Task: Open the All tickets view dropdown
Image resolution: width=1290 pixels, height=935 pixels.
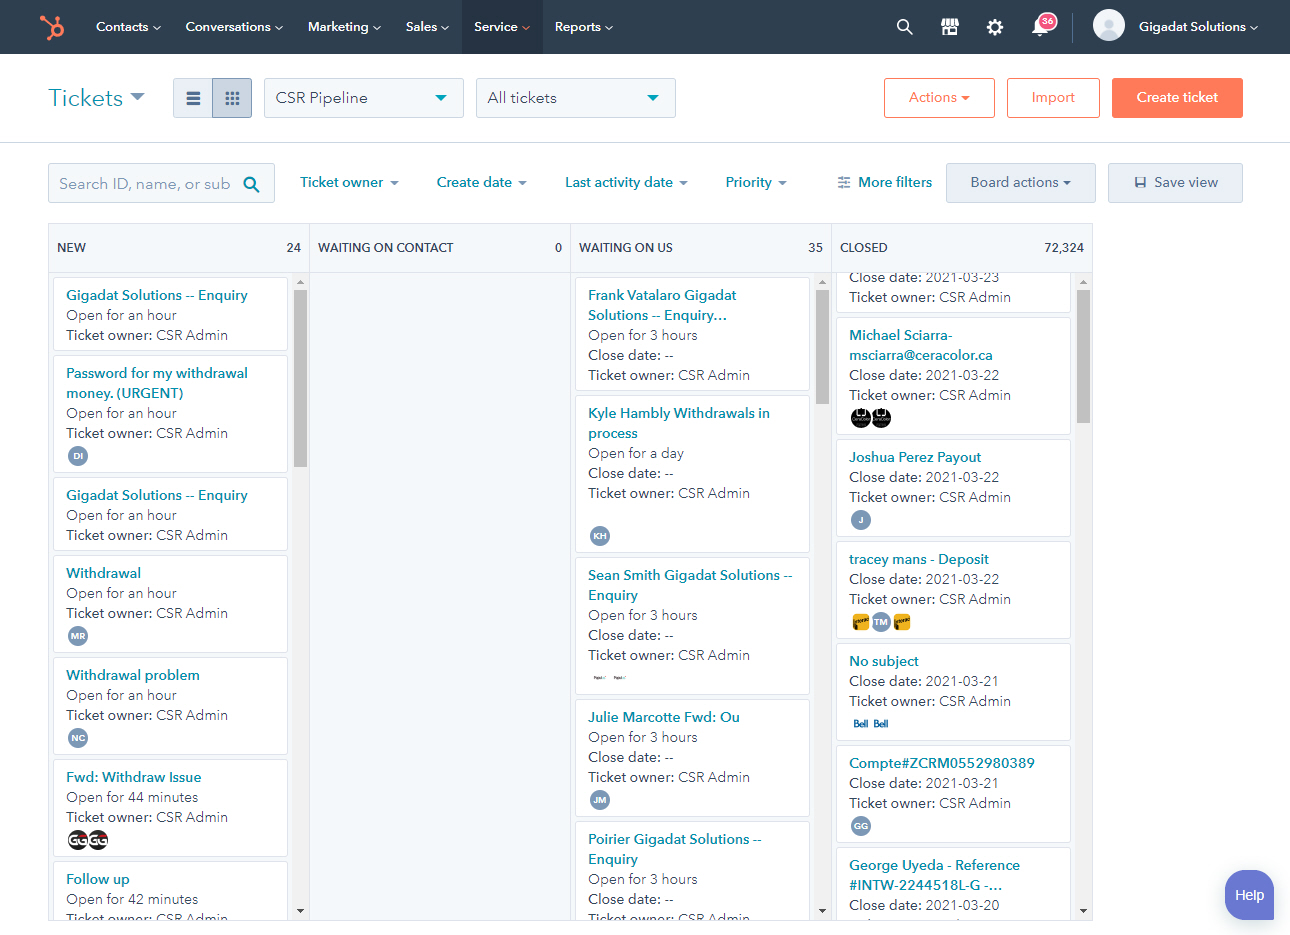Action: click(576, 98)
